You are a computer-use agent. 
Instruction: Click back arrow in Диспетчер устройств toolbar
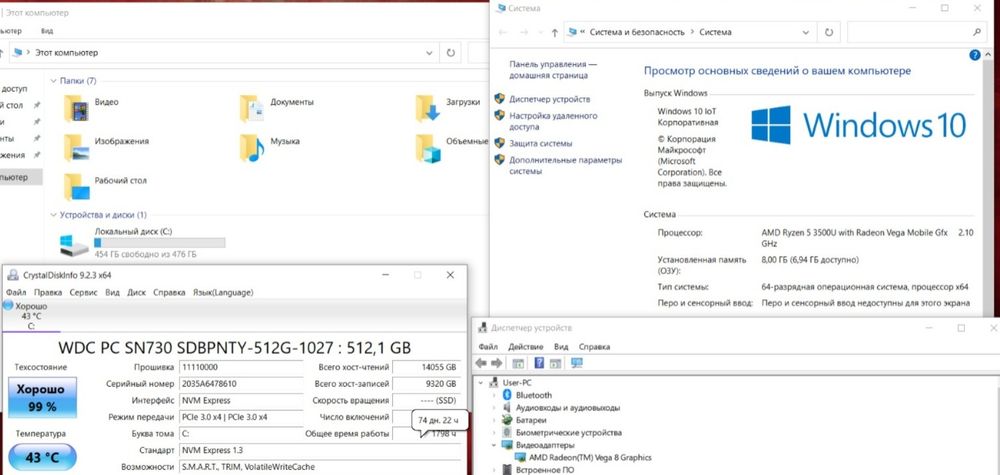(x=482, y=363)
